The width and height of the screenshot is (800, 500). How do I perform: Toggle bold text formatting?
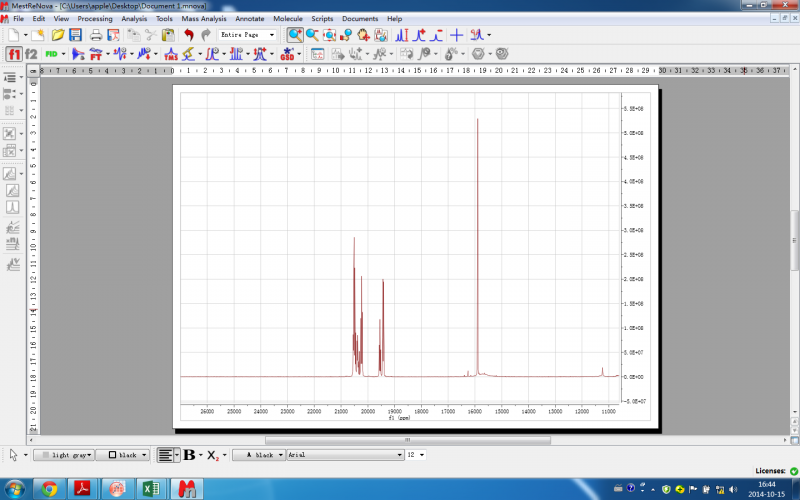tap(188, 455)
